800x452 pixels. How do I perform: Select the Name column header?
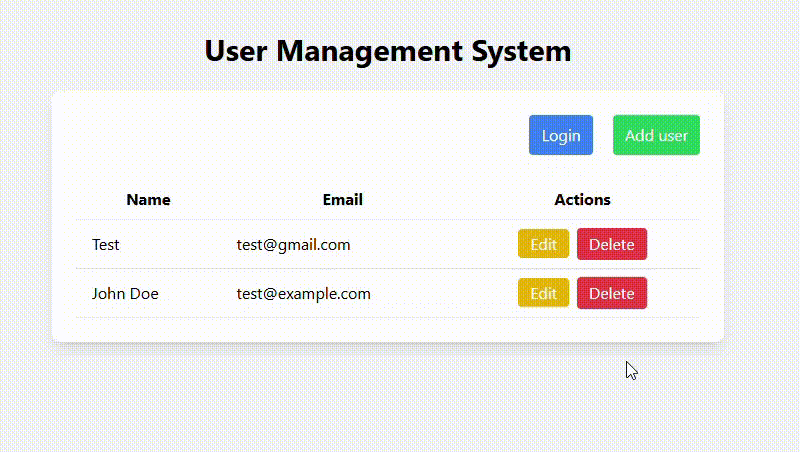tap(148, 199)
